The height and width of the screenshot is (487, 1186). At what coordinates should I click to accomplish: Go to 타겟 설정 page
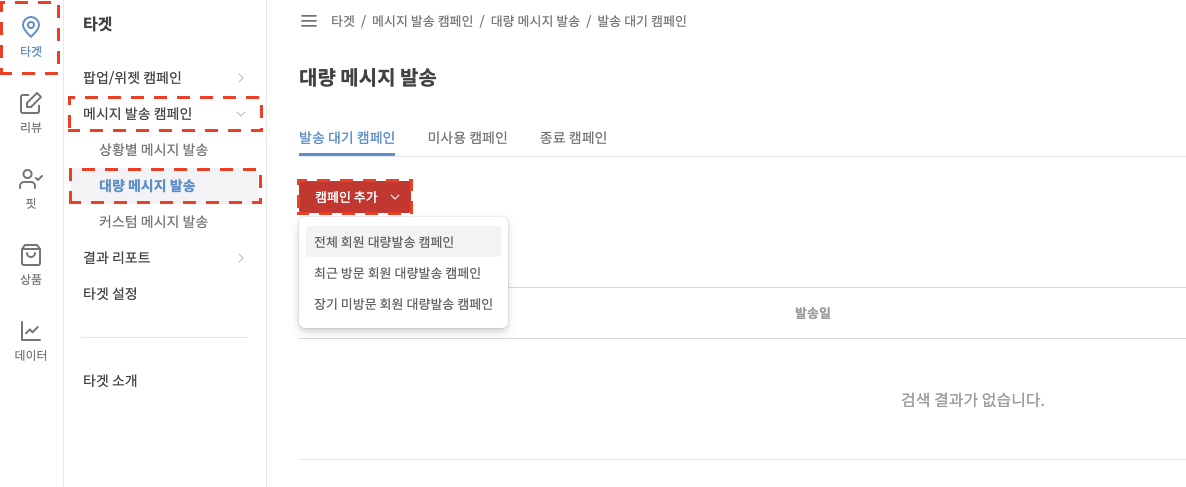point(110,294)
